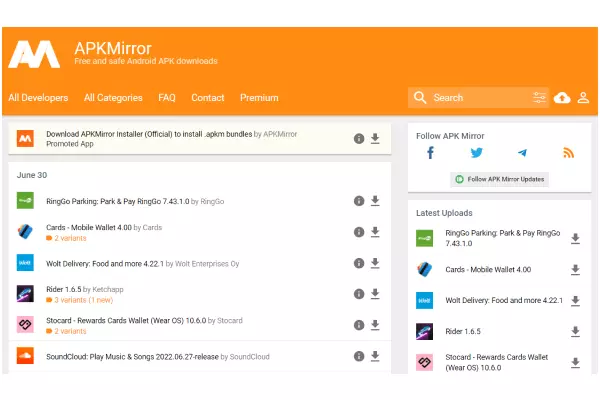Open the RSS feed icon
The width and height of the screenshot is (600, 400).
pos(569,153)
